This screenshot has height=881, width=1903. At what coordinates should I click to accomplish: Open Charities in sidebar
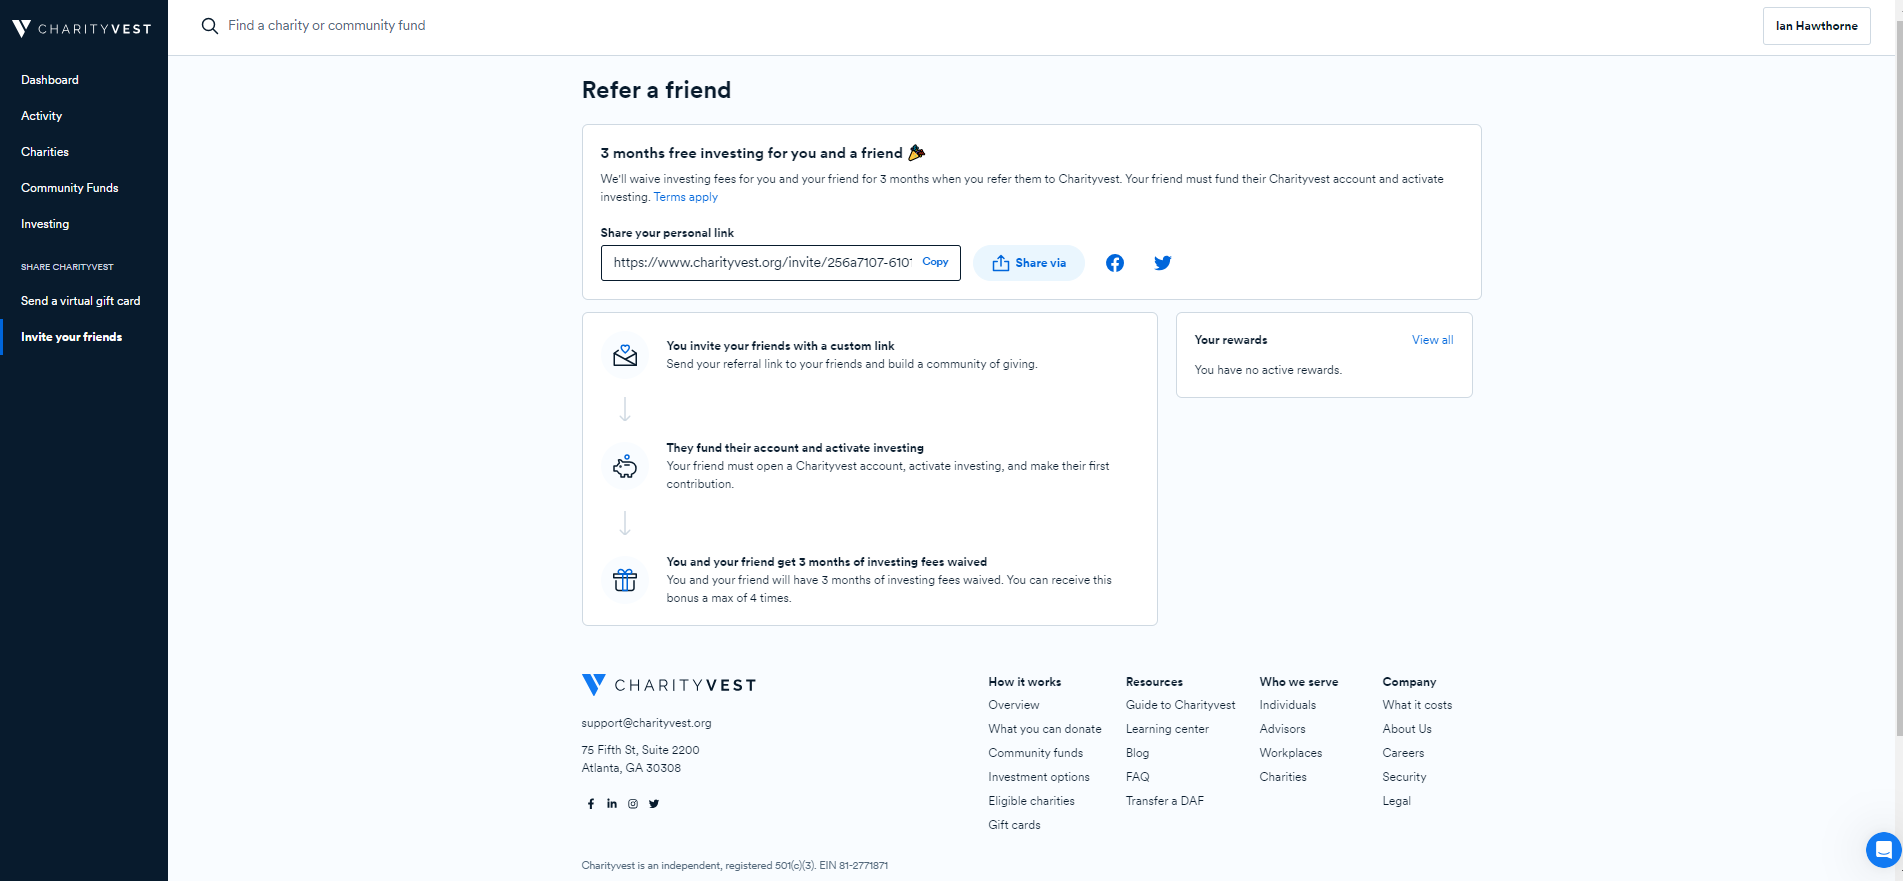(x=45, y=152)
